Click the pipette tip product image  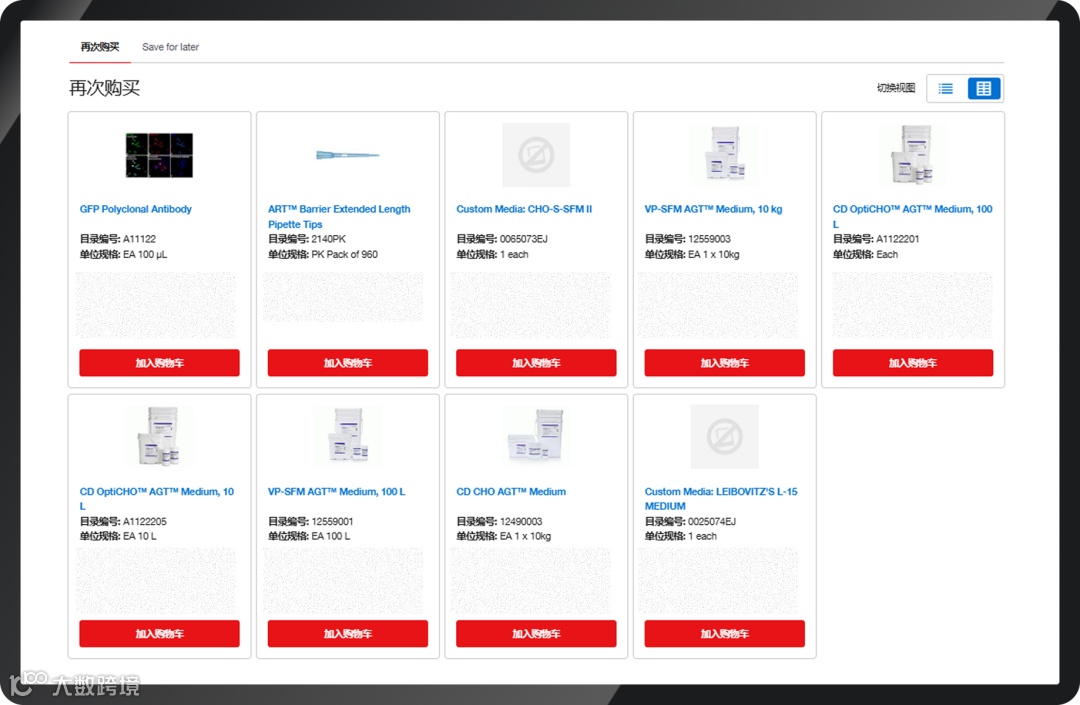click(348, 155)
